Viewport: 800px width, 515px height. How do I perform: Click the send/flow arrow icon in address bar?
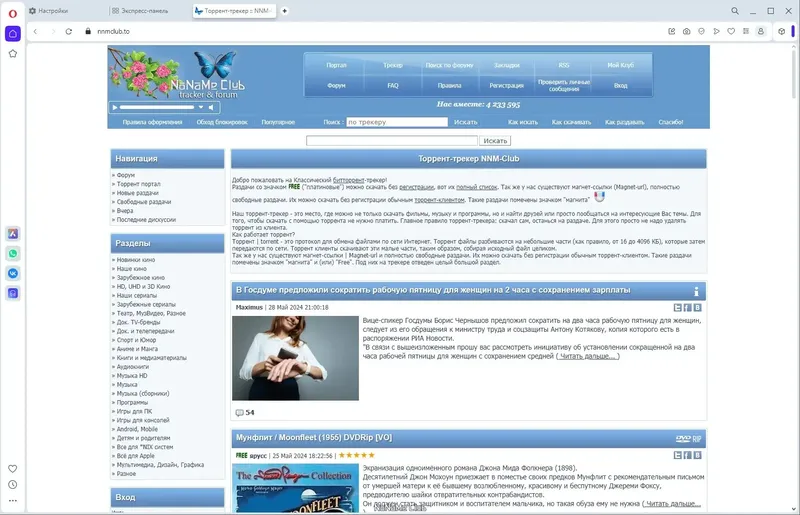point(716,31)
